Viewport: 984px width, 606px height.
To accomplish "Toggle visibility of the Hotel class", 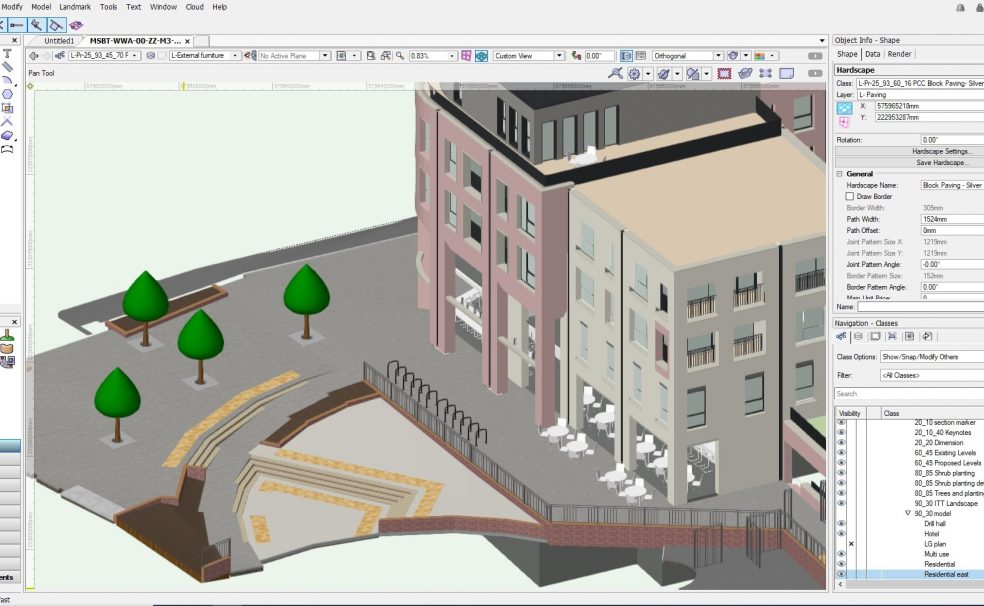I will coord(841,534).
